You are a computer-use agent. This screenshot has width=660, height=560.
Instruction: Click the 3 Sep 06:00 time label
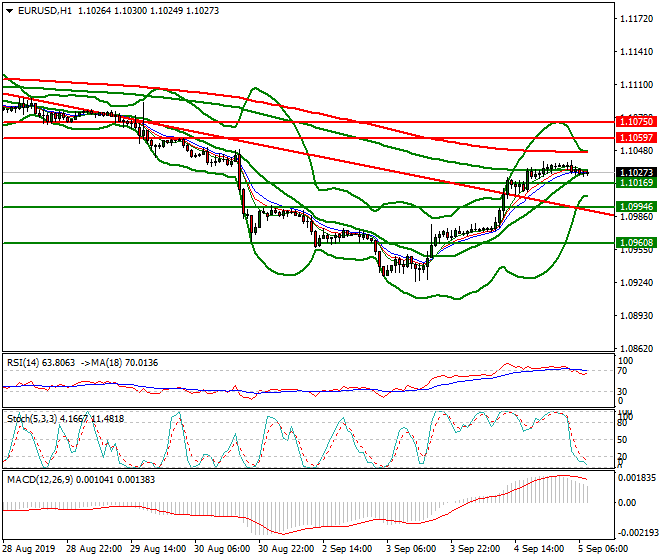pos(411,549)
